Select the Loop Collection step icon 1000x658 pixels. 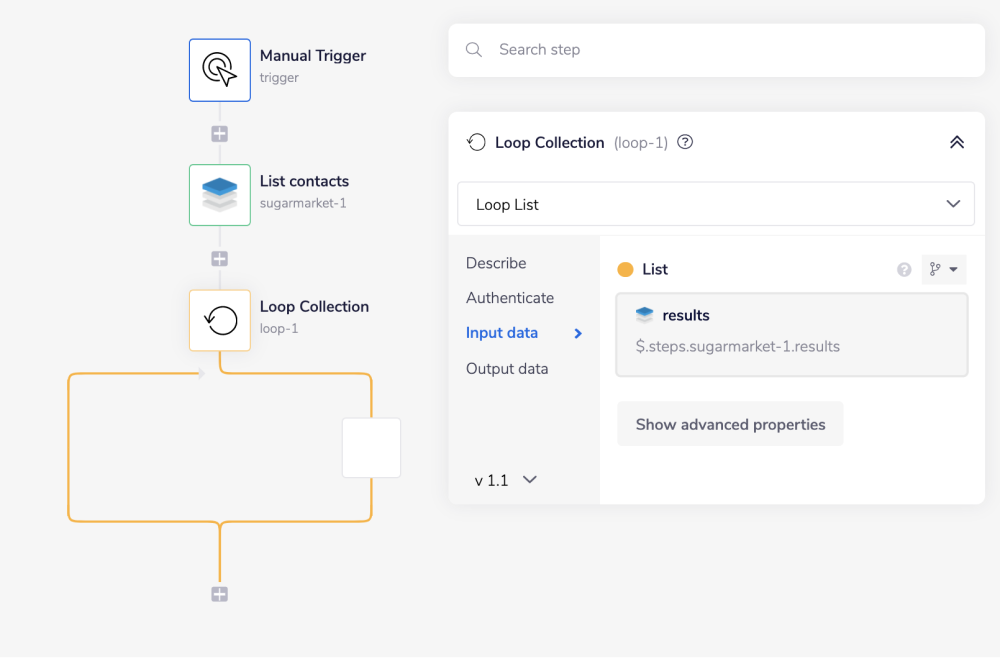[220, 320]
